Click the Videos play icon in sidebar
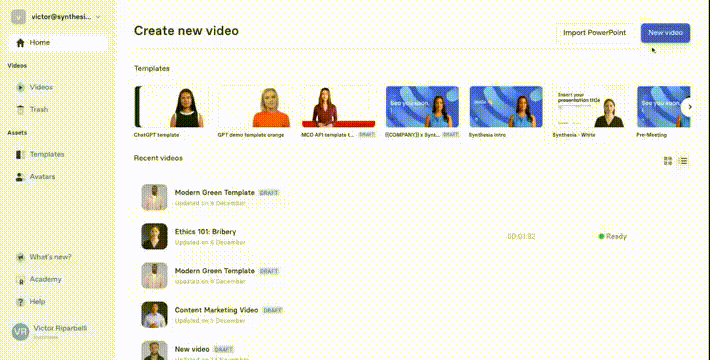 [x=20, y=87]
